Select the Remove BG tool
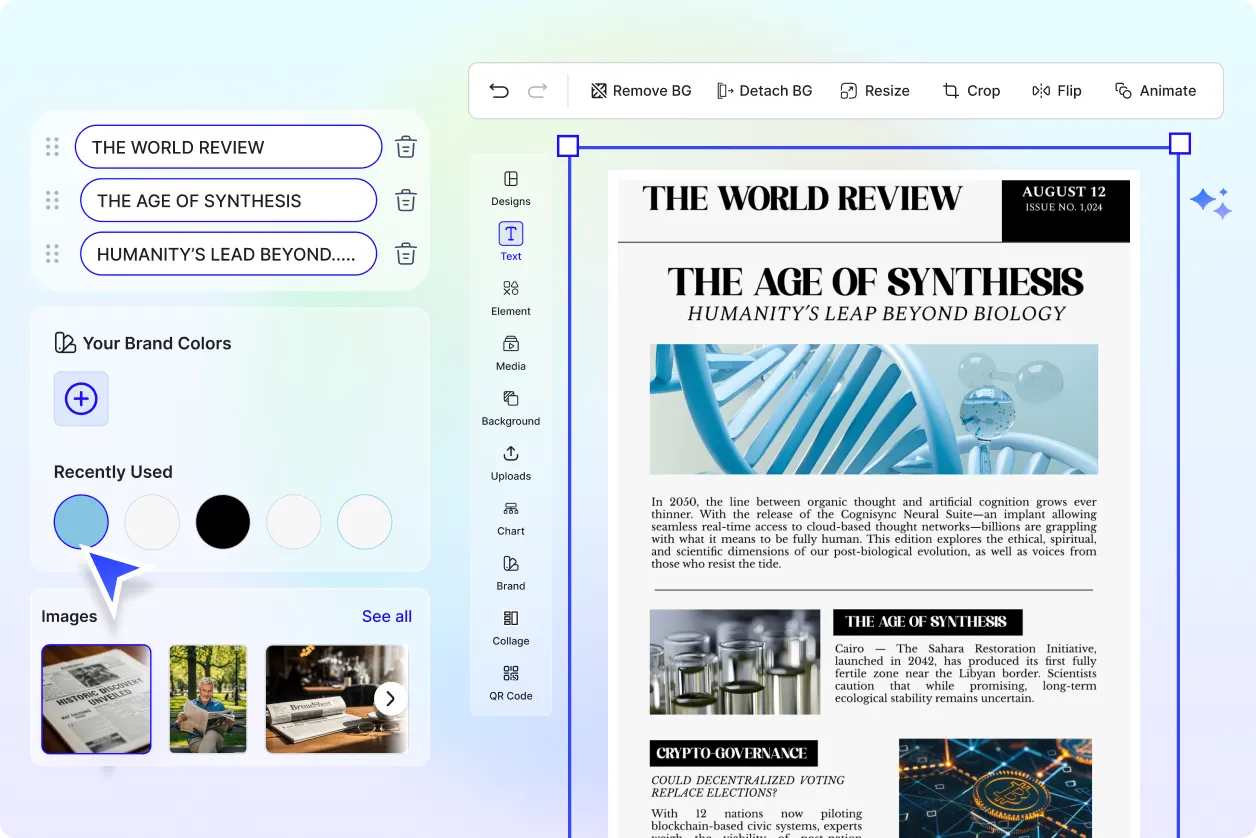This screenshot has height=838, width=1256. tap(641, 91)
